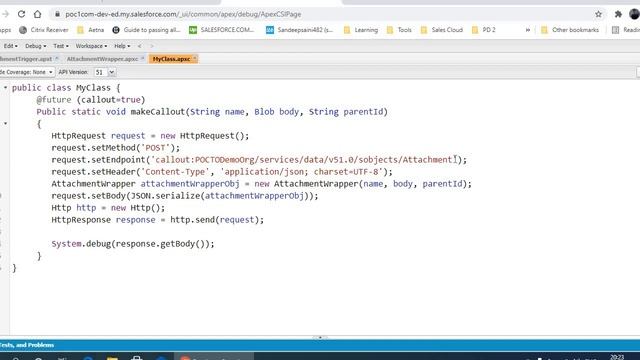Viewport: 640px width, 360px height.
Task: Open the Learning bookmarks folder
Action: tap(361, 30)
